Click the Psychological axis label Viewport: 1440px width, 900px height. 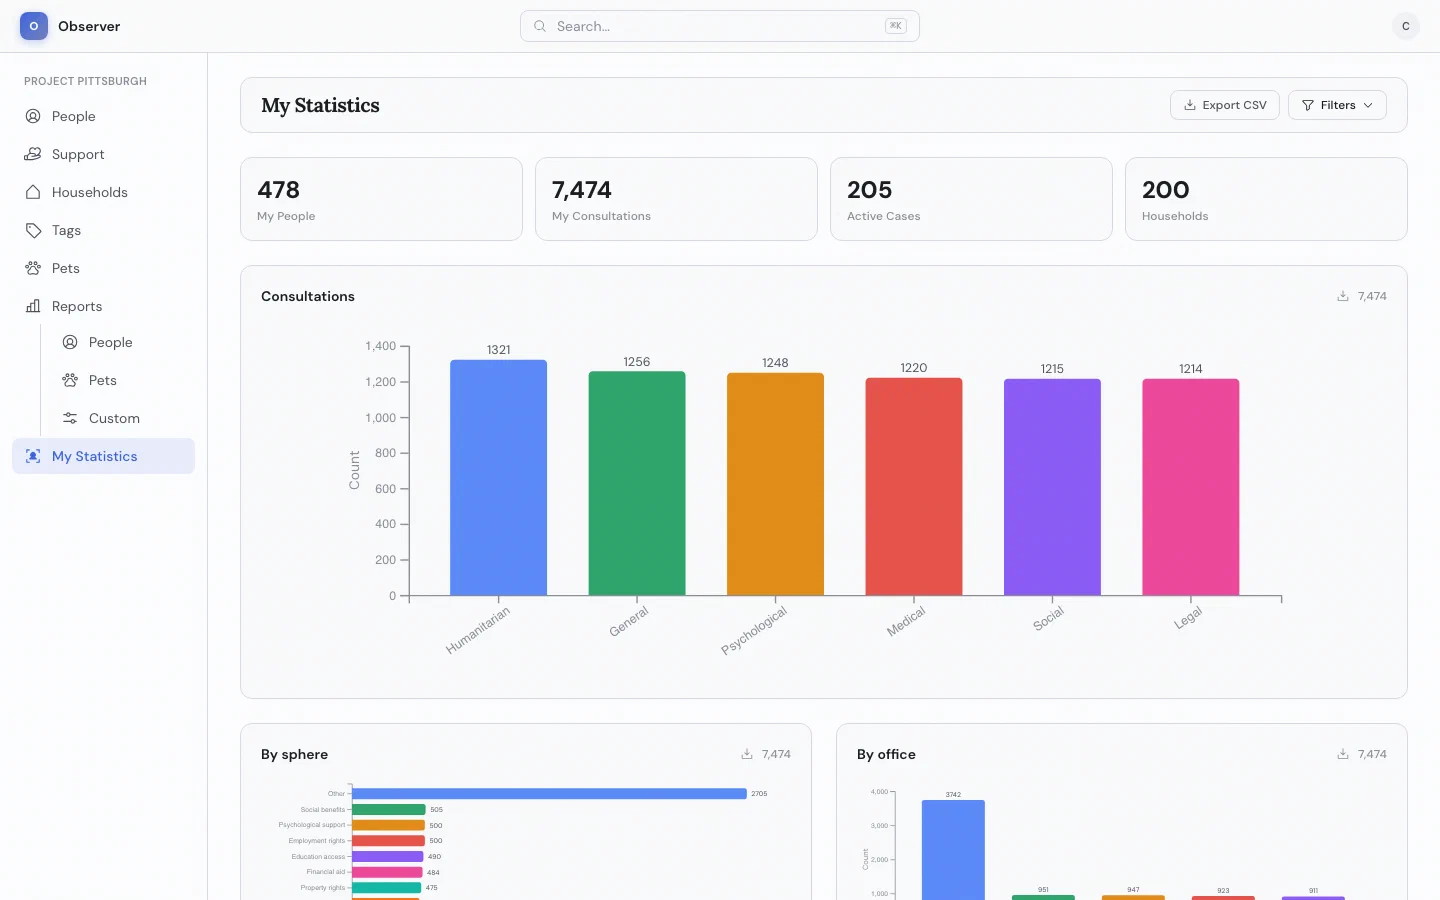754,631
